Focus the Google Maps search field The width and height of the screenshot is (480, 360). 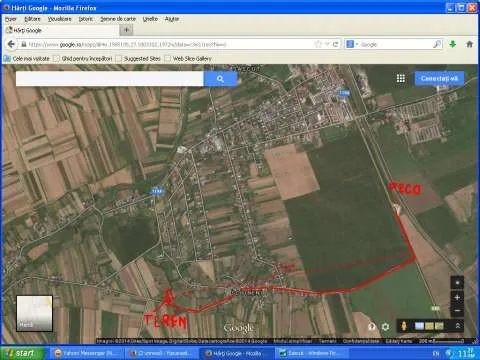(x=110, y=79)
